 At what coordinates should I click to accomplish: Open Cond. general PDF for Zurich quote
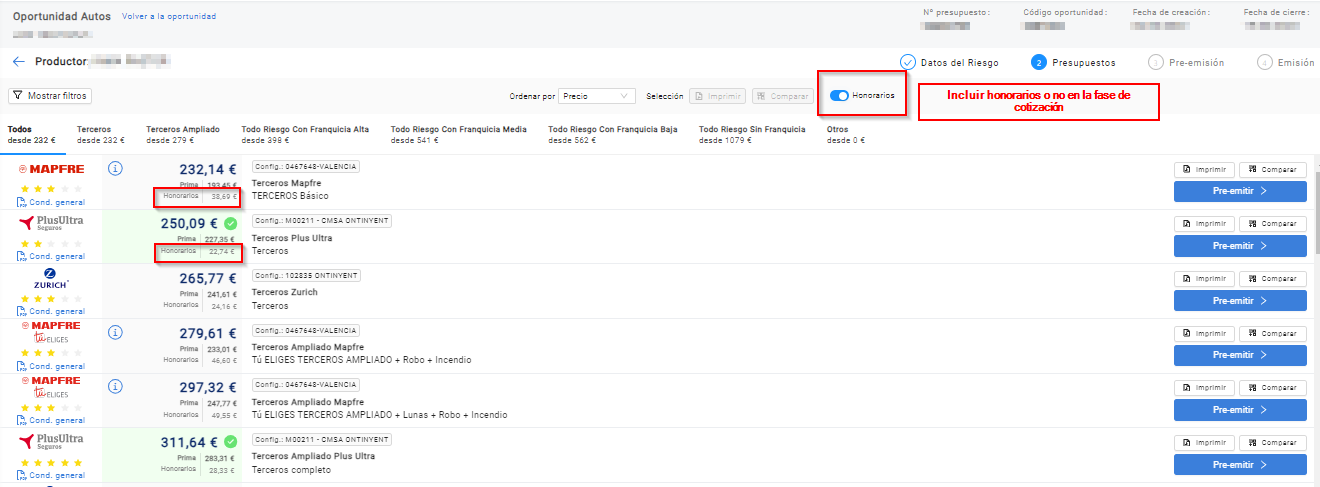[51, 311]
